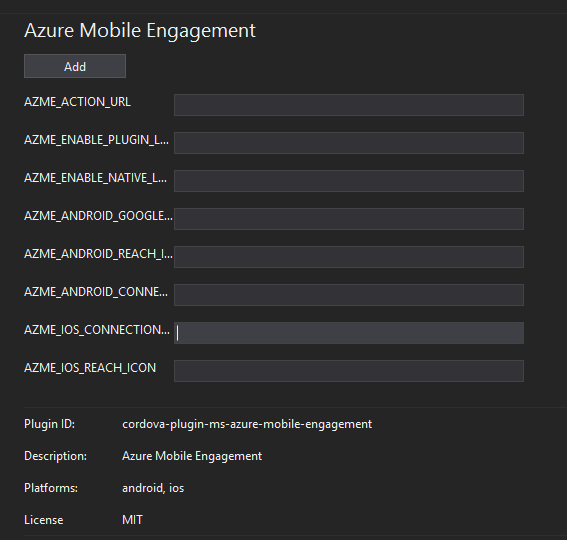
Task: Select the cordova-plugin-ms-azure-mobile-engagement plugin ID text
Action: click(247, 424)
